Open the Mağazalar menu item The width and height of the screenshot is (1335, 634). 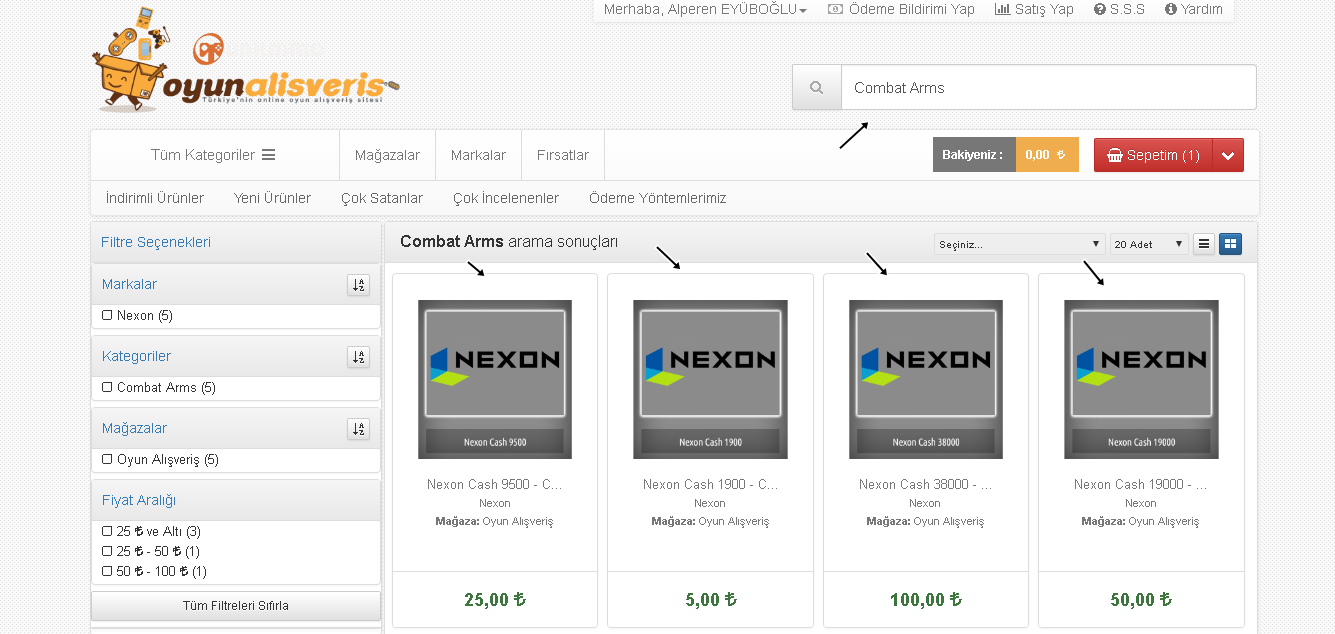point(388,155)
